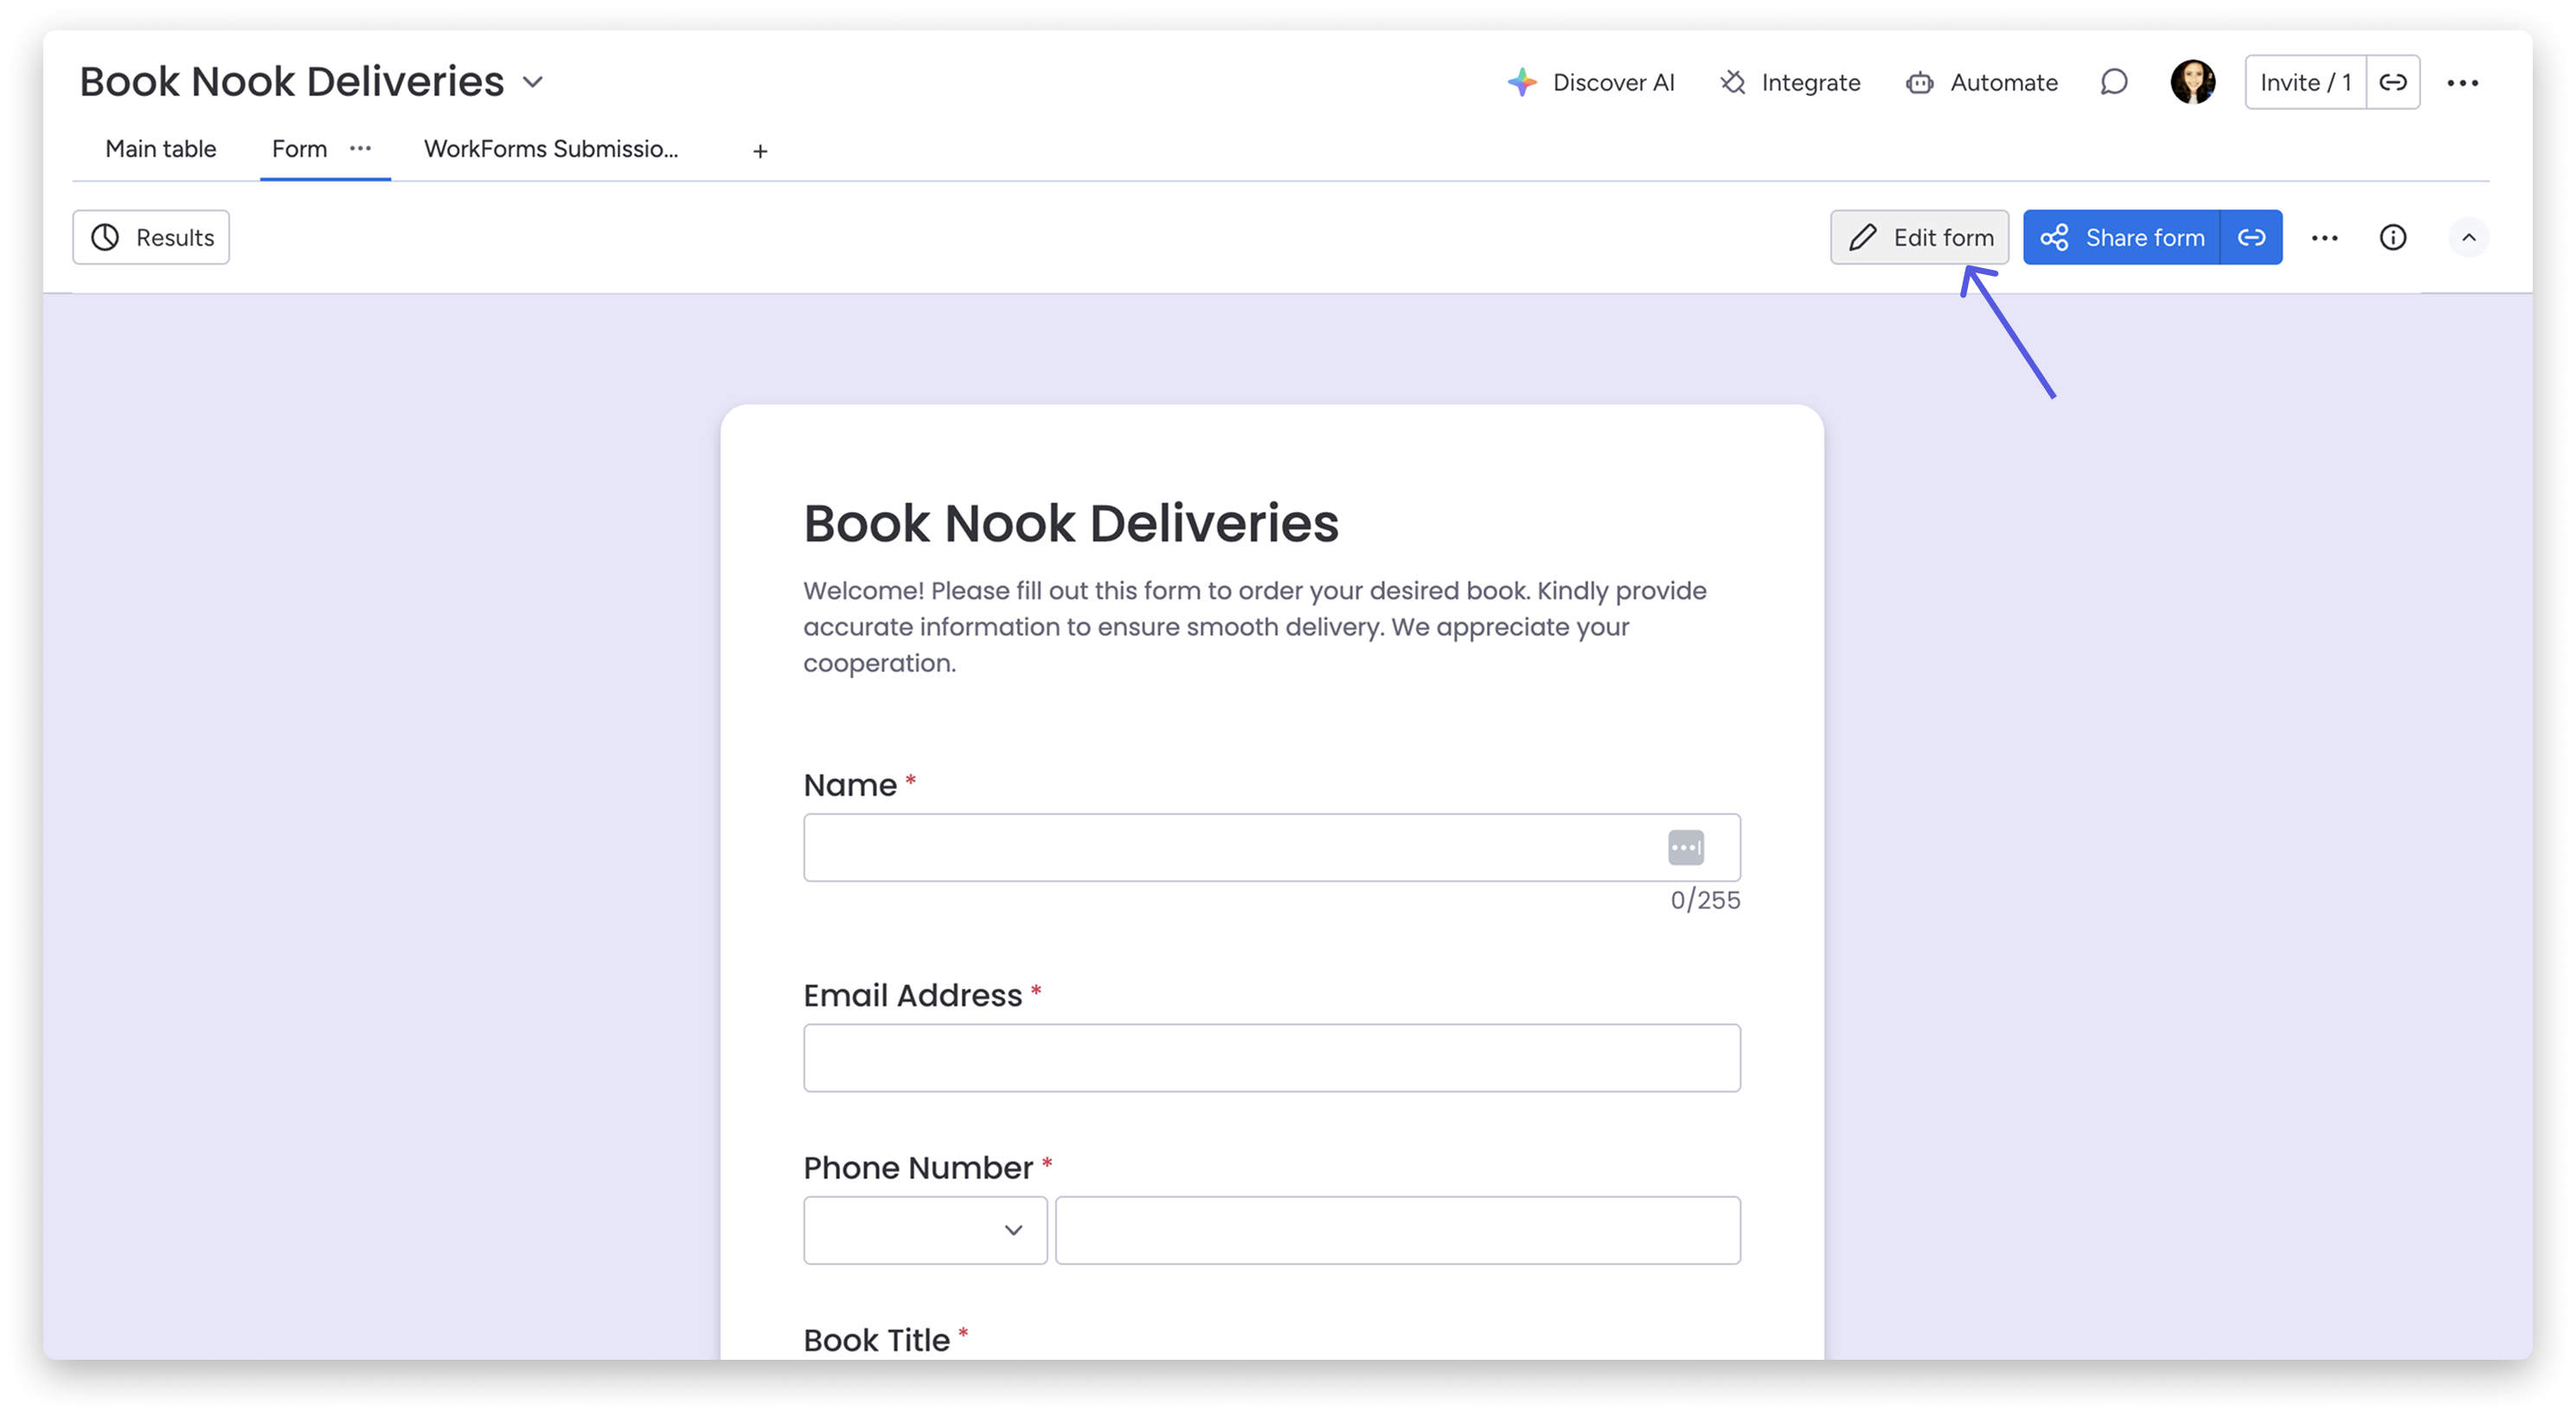Expand the Book Nook Deliveries board title dropdown
The image size is (2576, 1416).
tap(533, 83)
